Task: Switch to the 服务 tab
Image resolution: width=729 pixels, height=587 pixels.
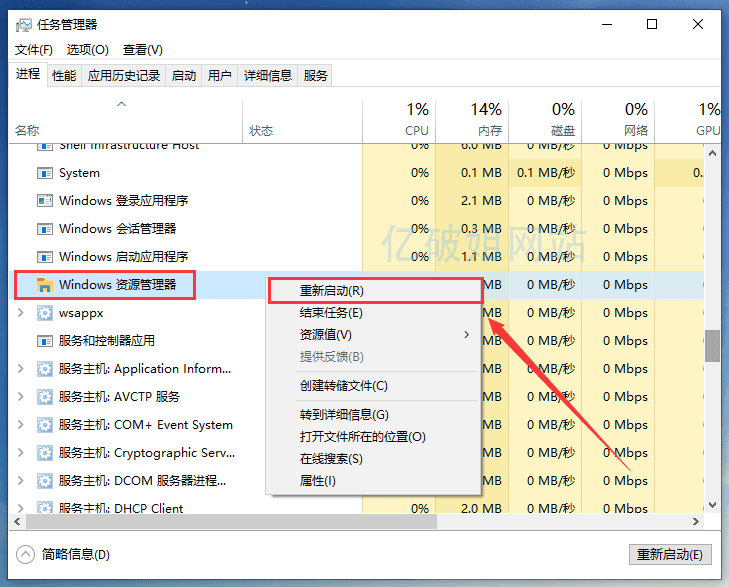Action: (x=316, y=76)
